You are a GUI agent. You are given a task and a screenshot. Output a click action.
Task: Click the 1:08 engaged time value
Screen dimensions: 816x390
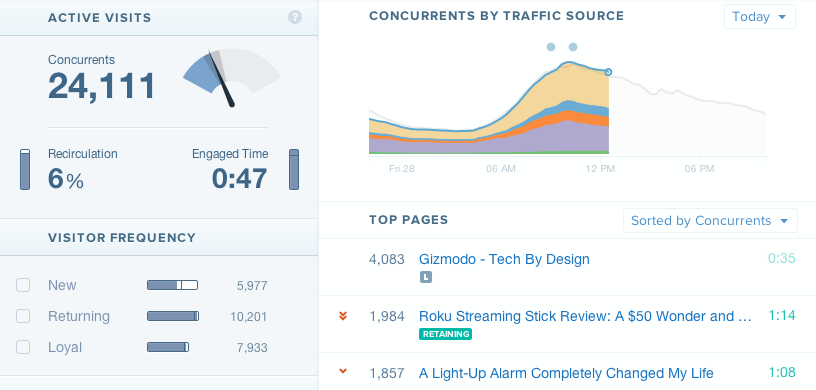click(x=782, y=372)
